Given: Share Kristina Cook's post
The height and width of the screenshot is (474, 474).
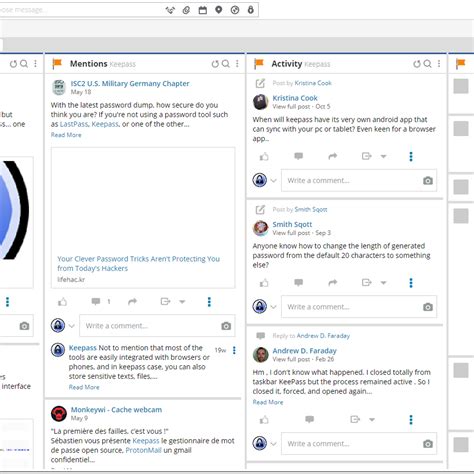Looking at the screenshot, I should pyautogui.click(x=333, y=156).
